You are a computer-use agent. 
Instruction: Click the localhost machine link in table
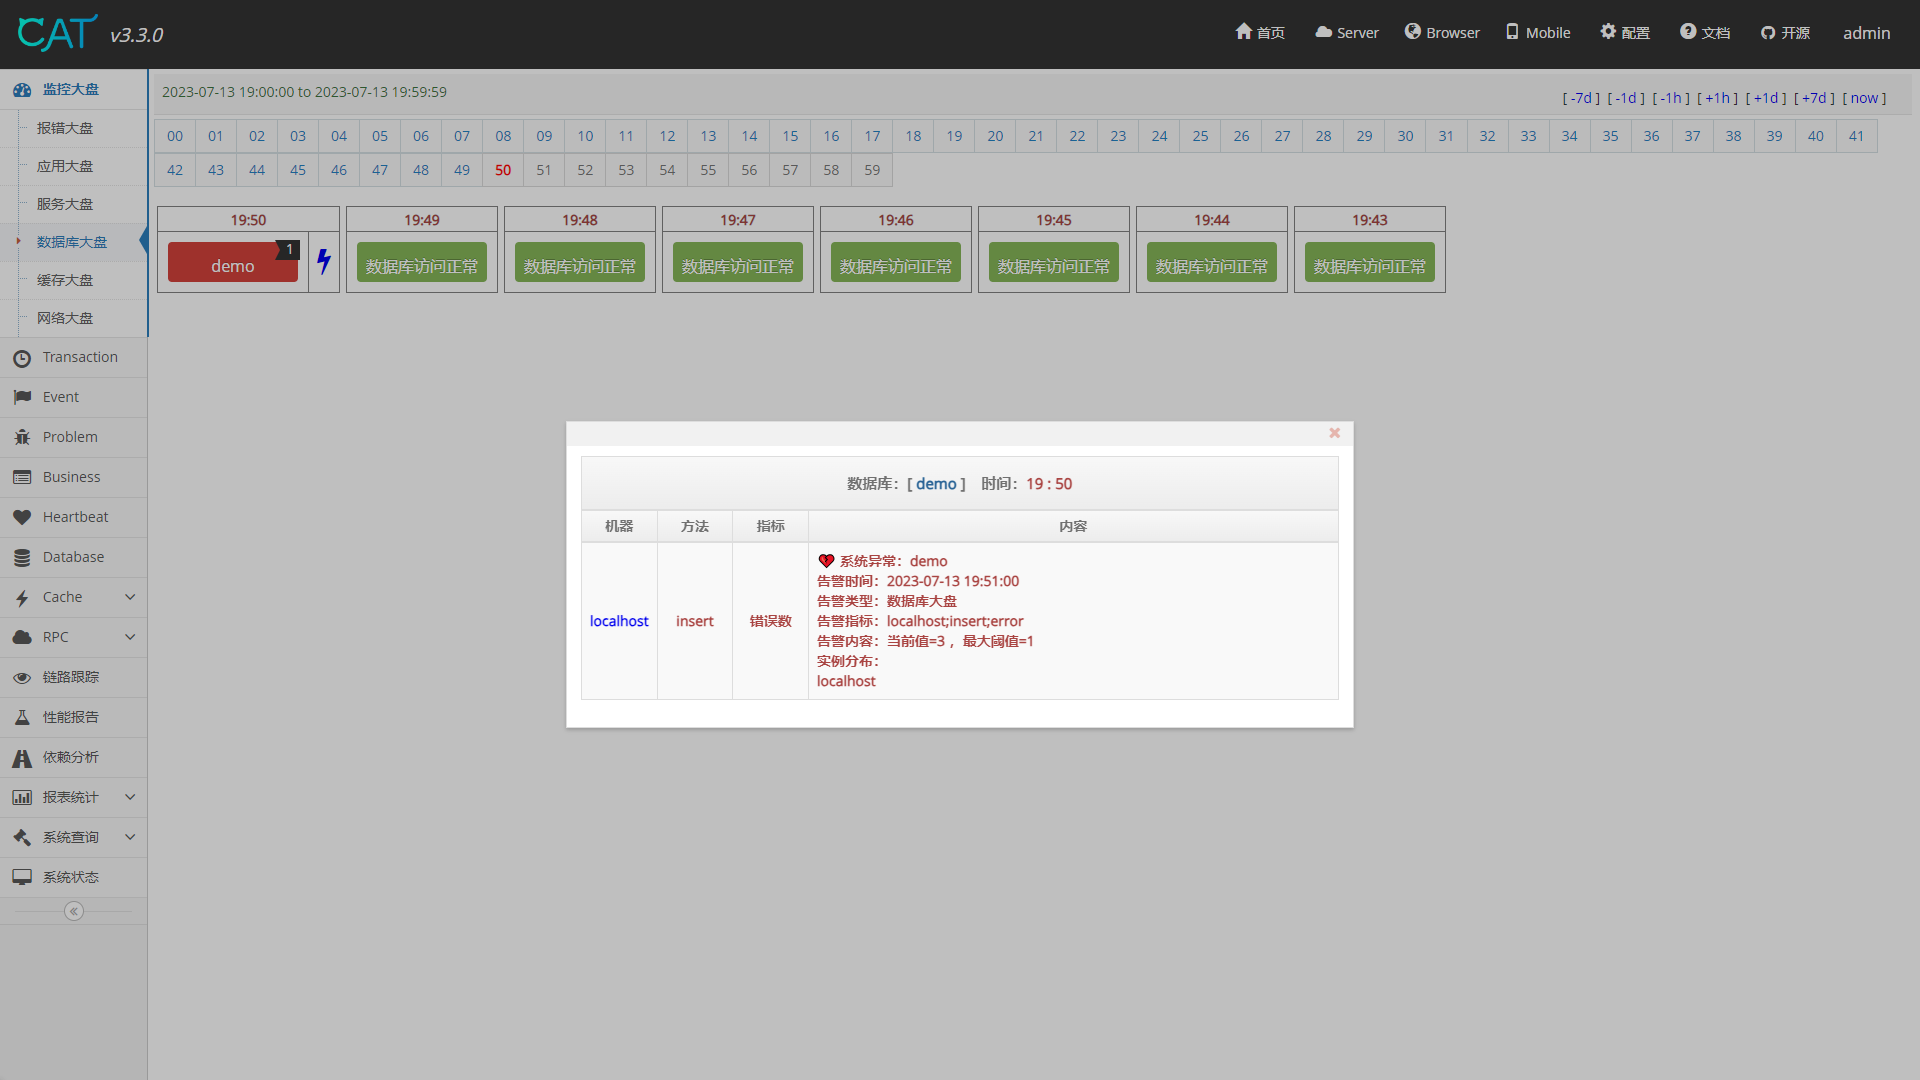619,621
